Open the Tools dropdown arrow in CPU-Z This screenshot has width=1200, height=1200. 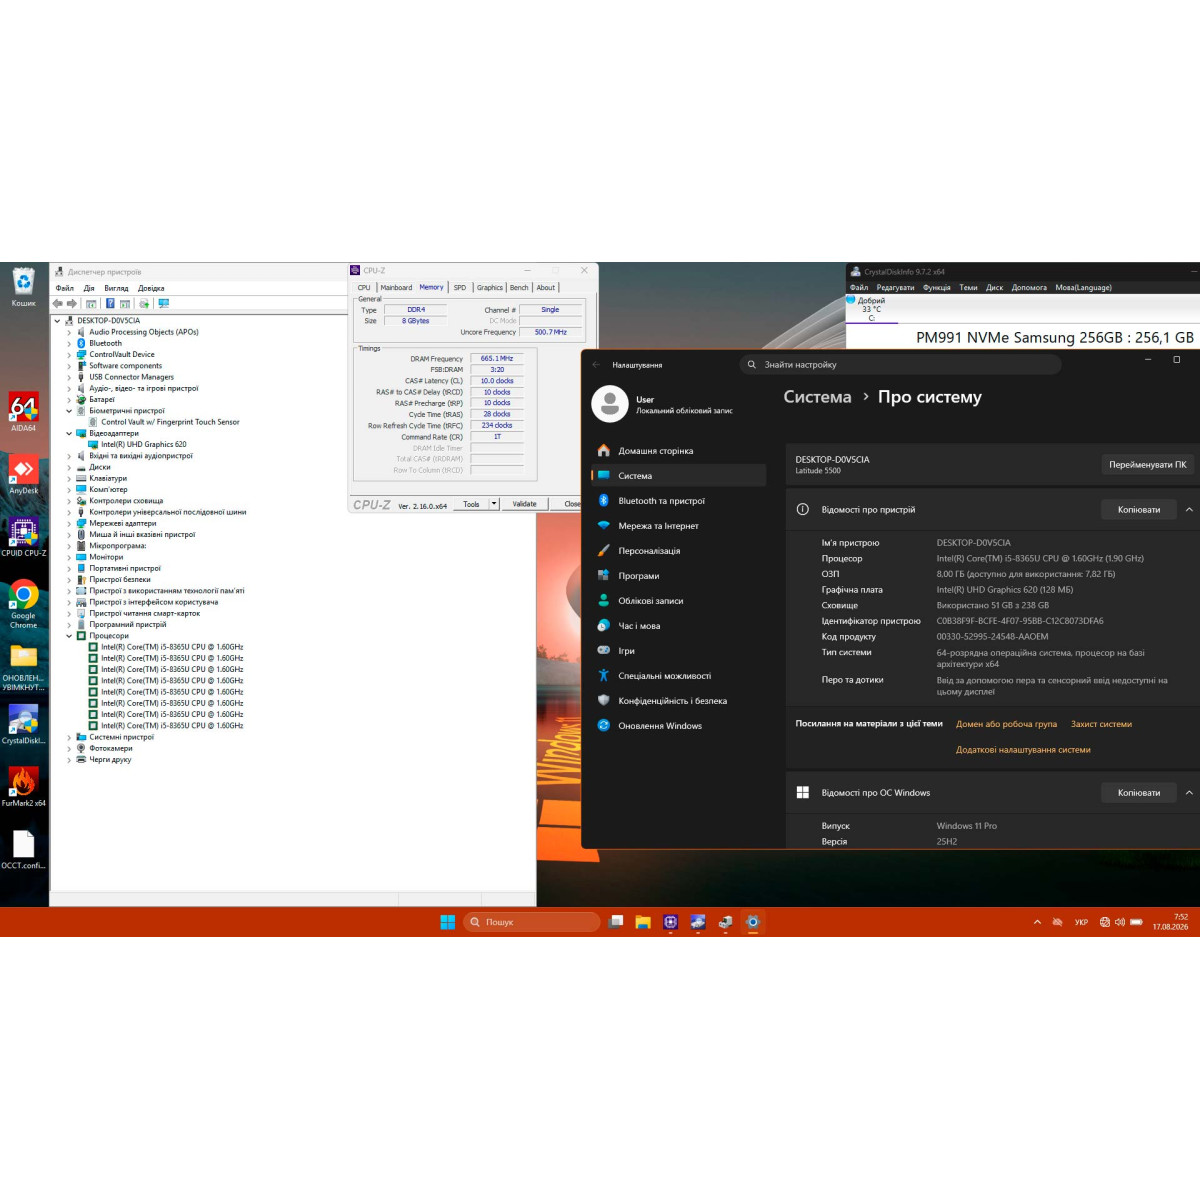(494, 504)
